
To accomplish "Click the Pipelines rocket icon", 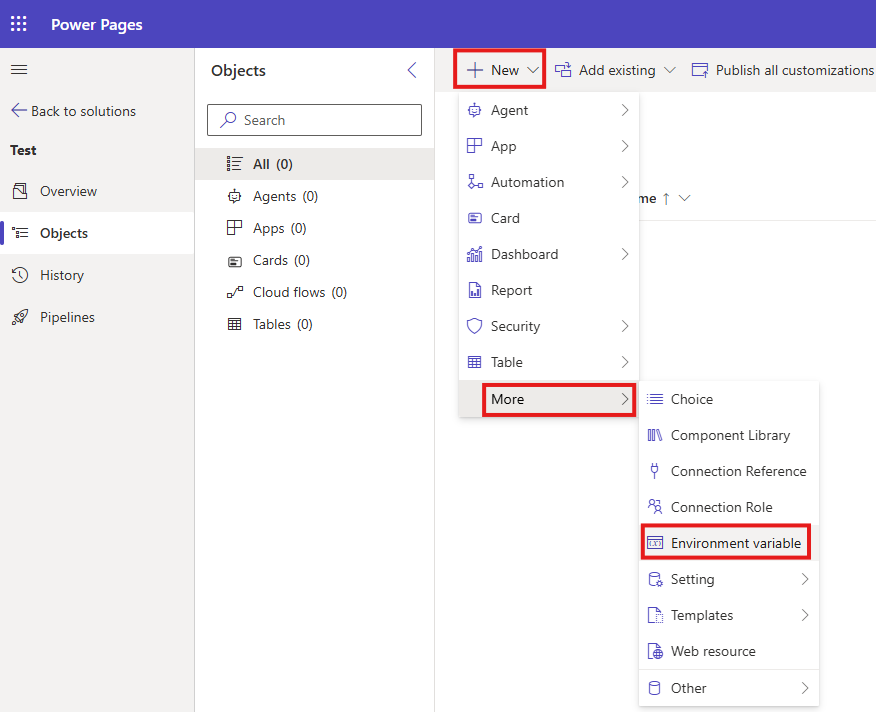I will pos(20,317).
